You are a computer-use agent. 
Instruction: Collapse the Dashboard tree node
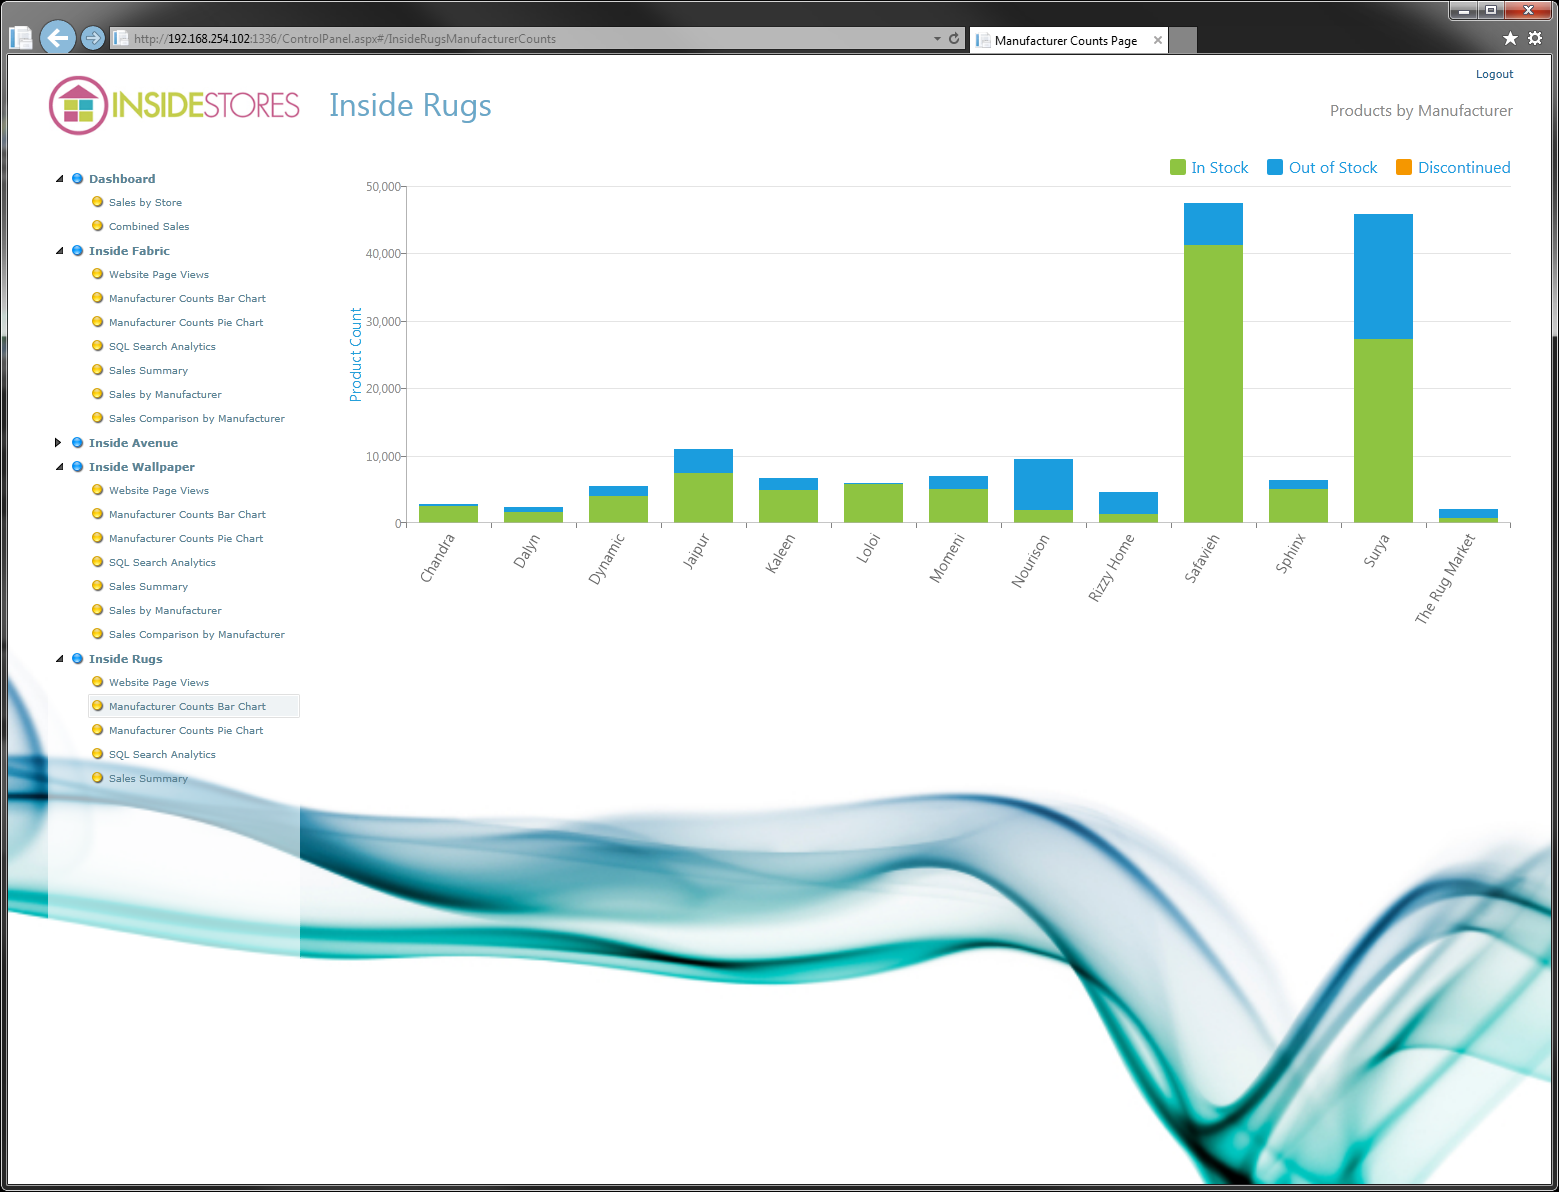[59, 179]
